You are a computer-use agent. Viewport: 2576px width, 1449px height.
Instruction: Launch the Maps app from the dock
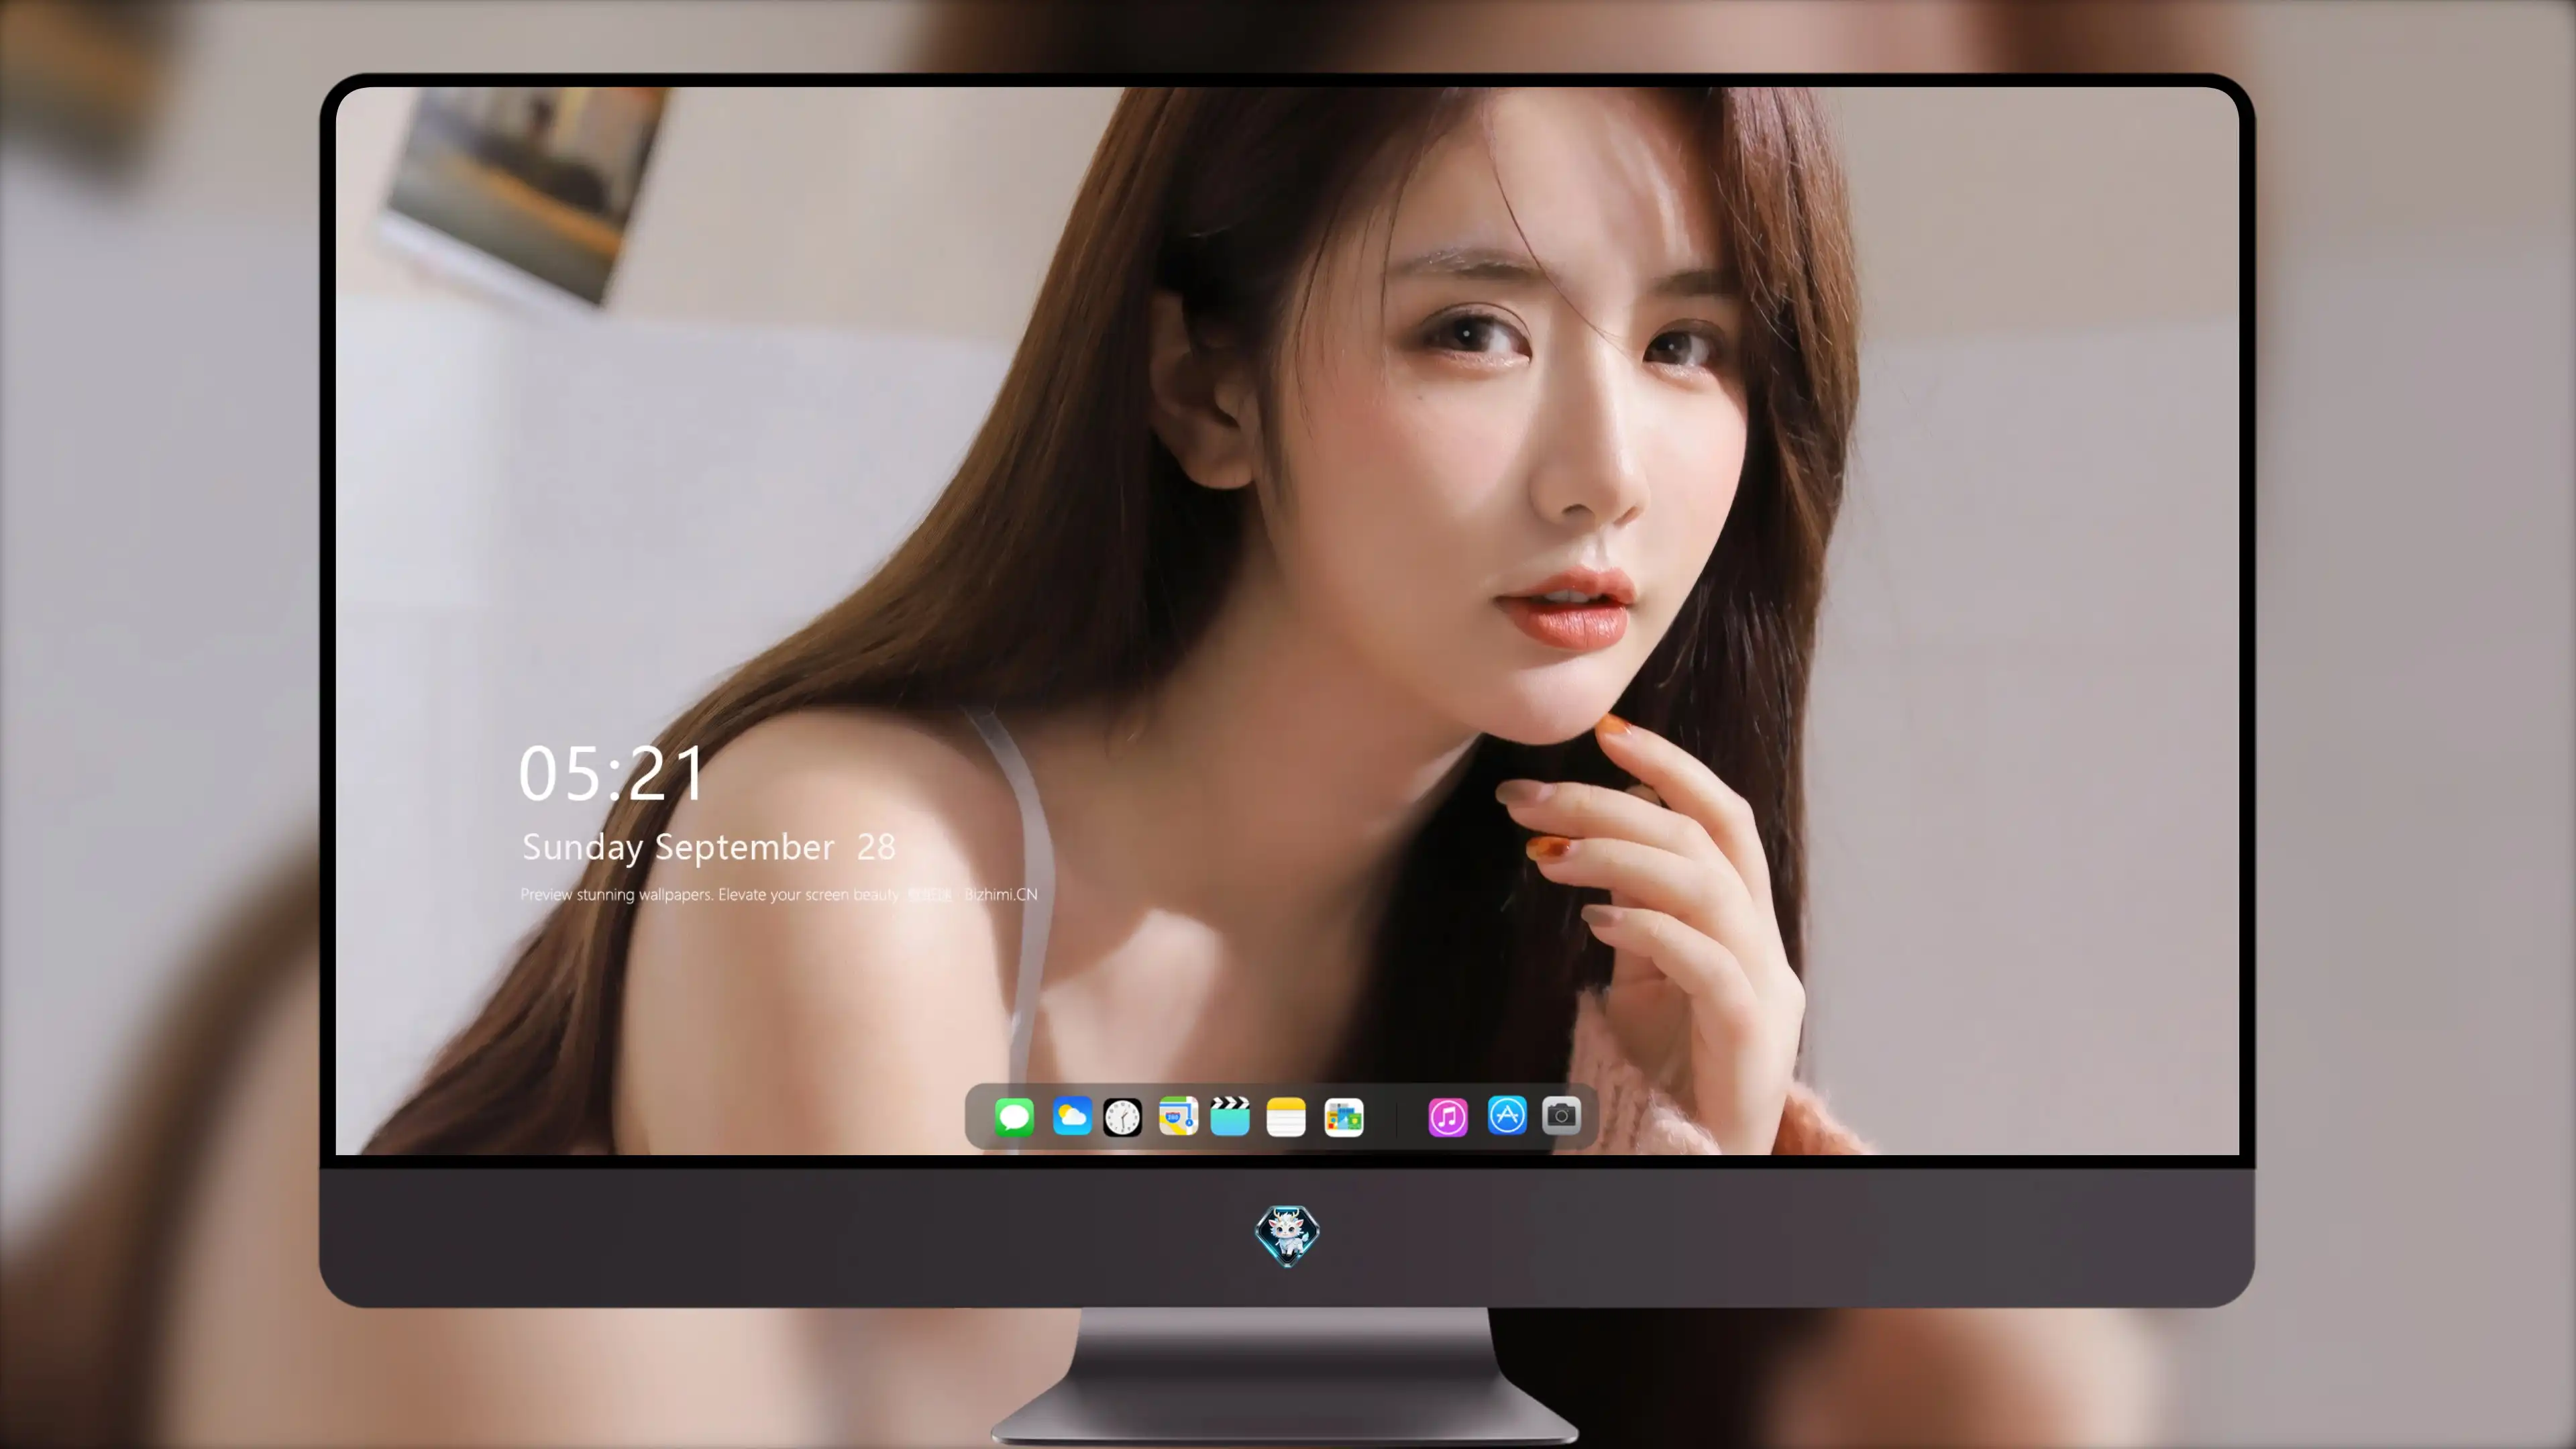1178,1116
